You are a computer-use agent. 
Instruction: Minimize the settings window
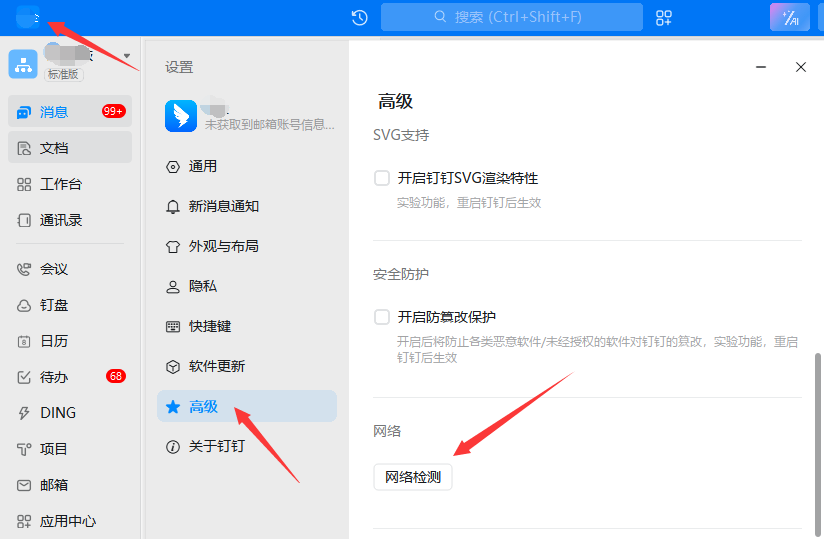761,67
